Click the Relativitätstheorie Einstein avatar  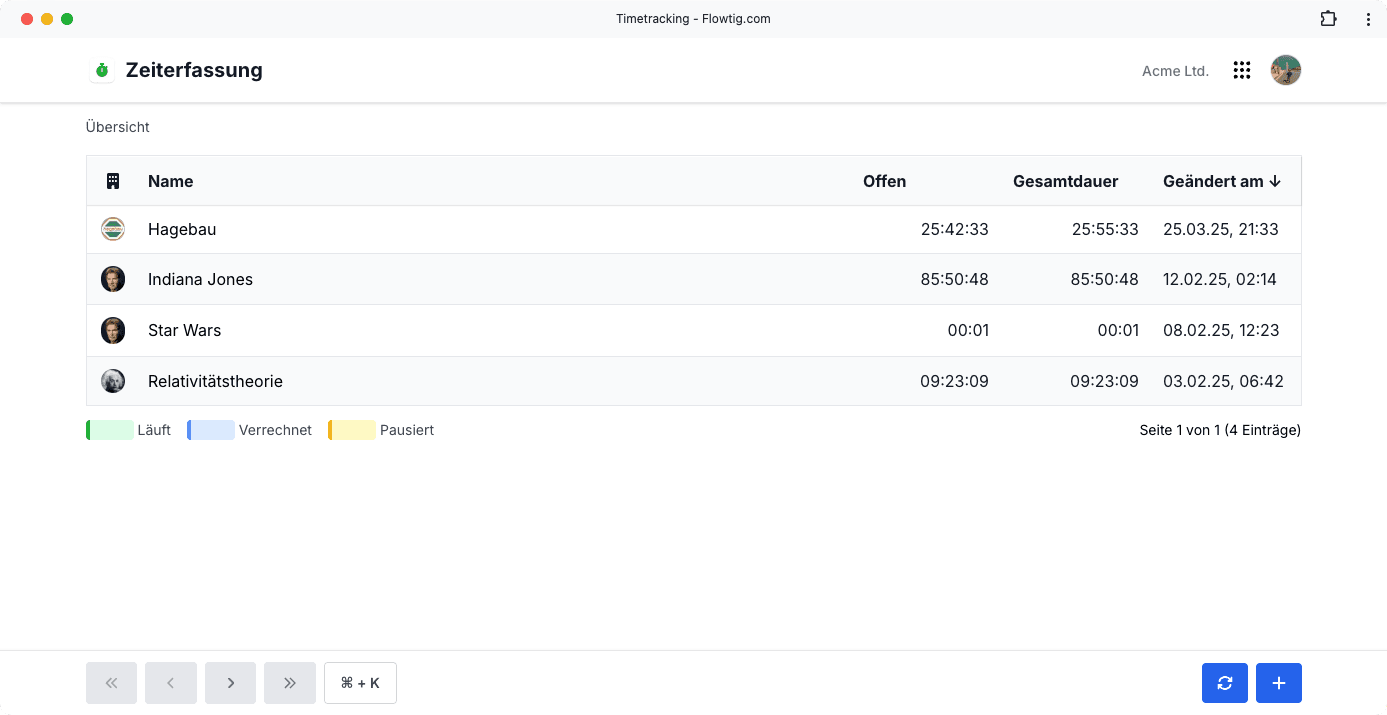point(113,381)
